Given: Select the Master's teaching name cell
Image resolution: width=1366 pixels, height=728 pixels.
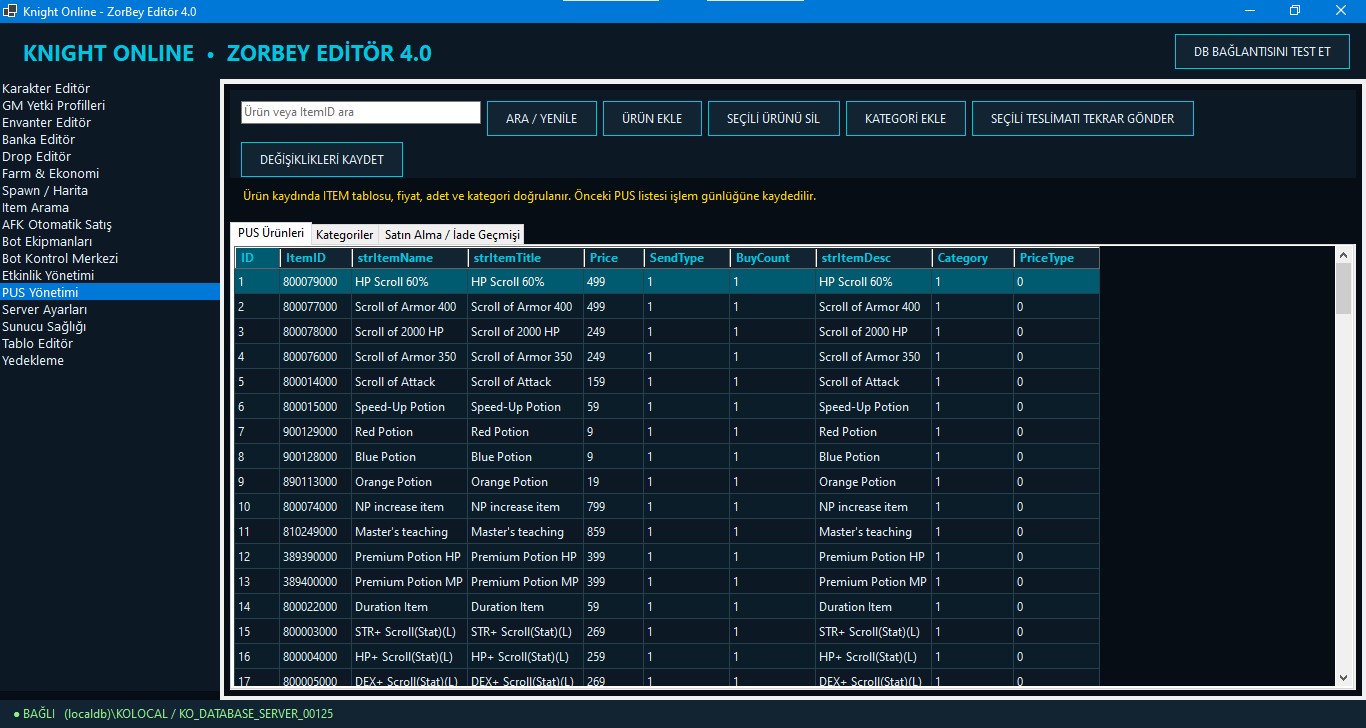Looking at the screenshot, I should [x=410, y=532].
